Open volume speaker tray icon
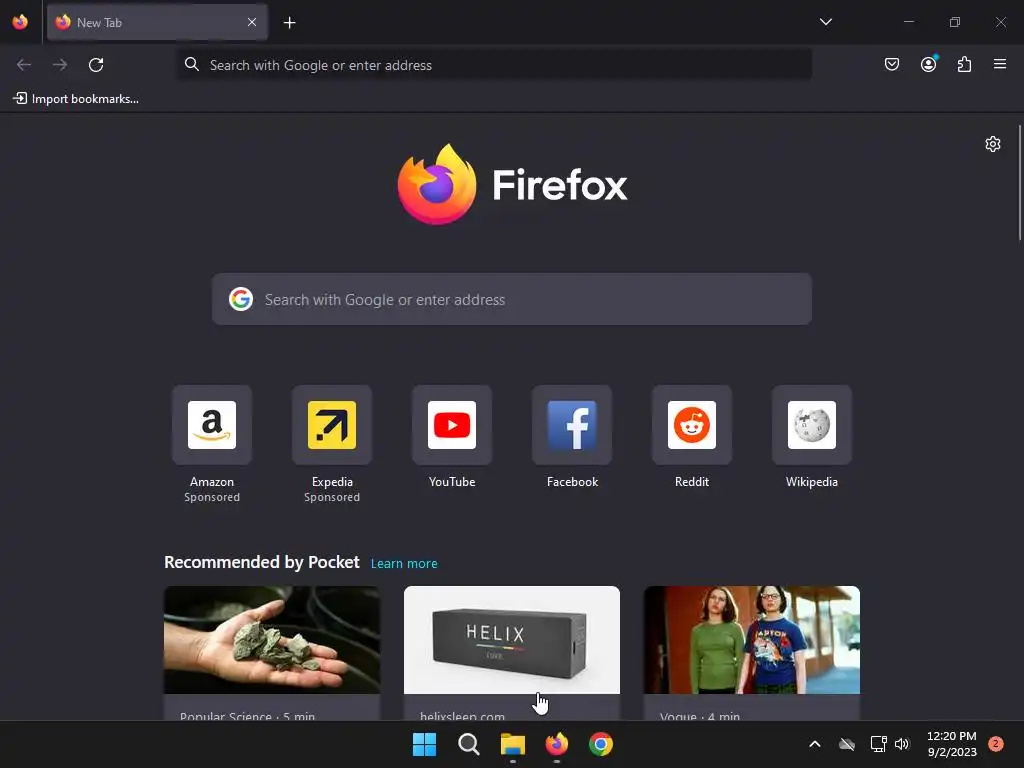 (x=902, y=744)
